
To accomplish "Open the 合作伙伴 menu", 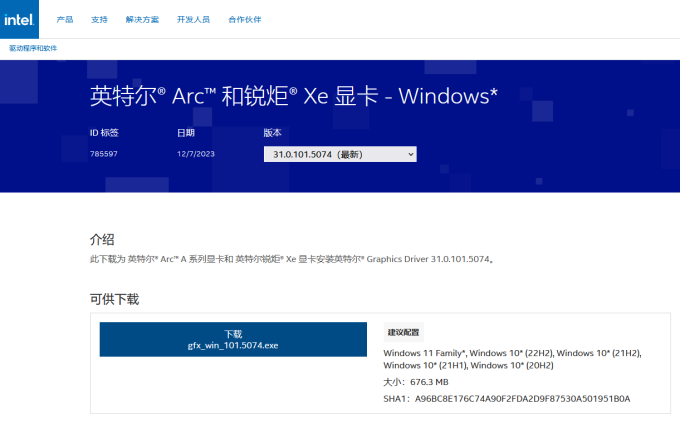I will coord(245,20).
